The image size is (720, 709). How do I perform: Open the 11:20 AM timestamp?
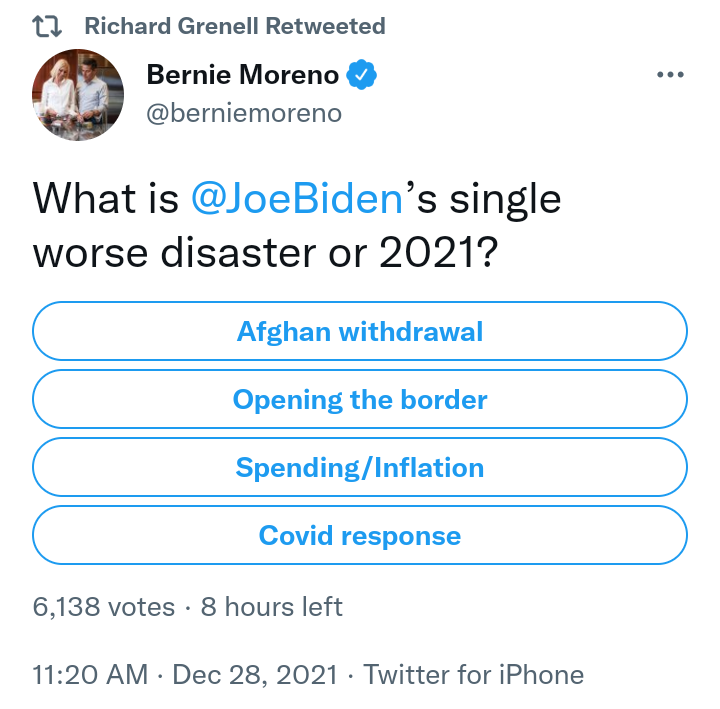tap(90, 675)
